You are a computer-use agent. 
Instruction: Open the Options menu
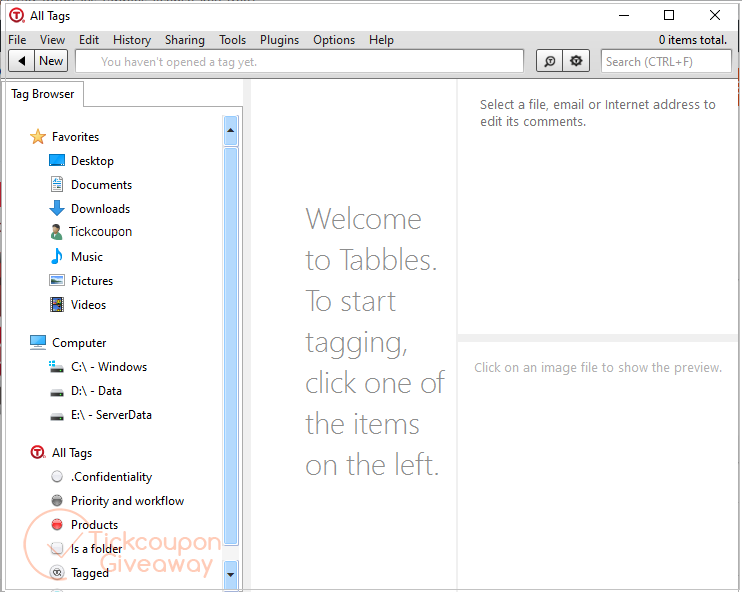334,40
